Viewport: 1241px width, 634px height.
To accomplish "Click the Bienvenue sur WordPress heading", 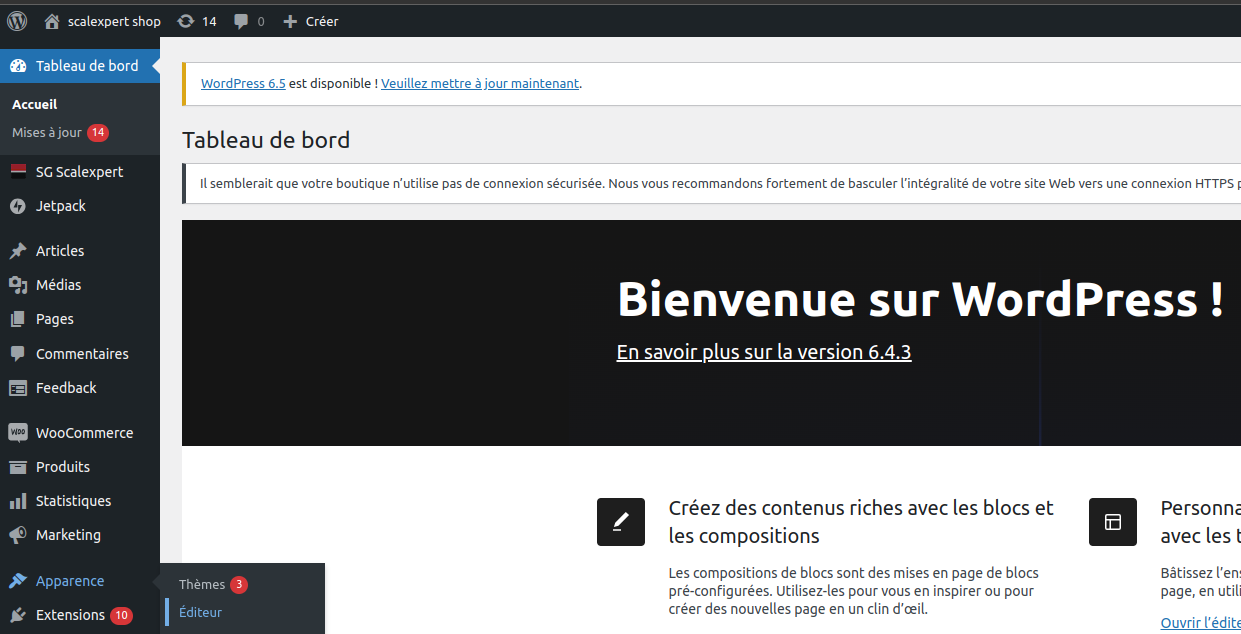I will pos(921,298).
